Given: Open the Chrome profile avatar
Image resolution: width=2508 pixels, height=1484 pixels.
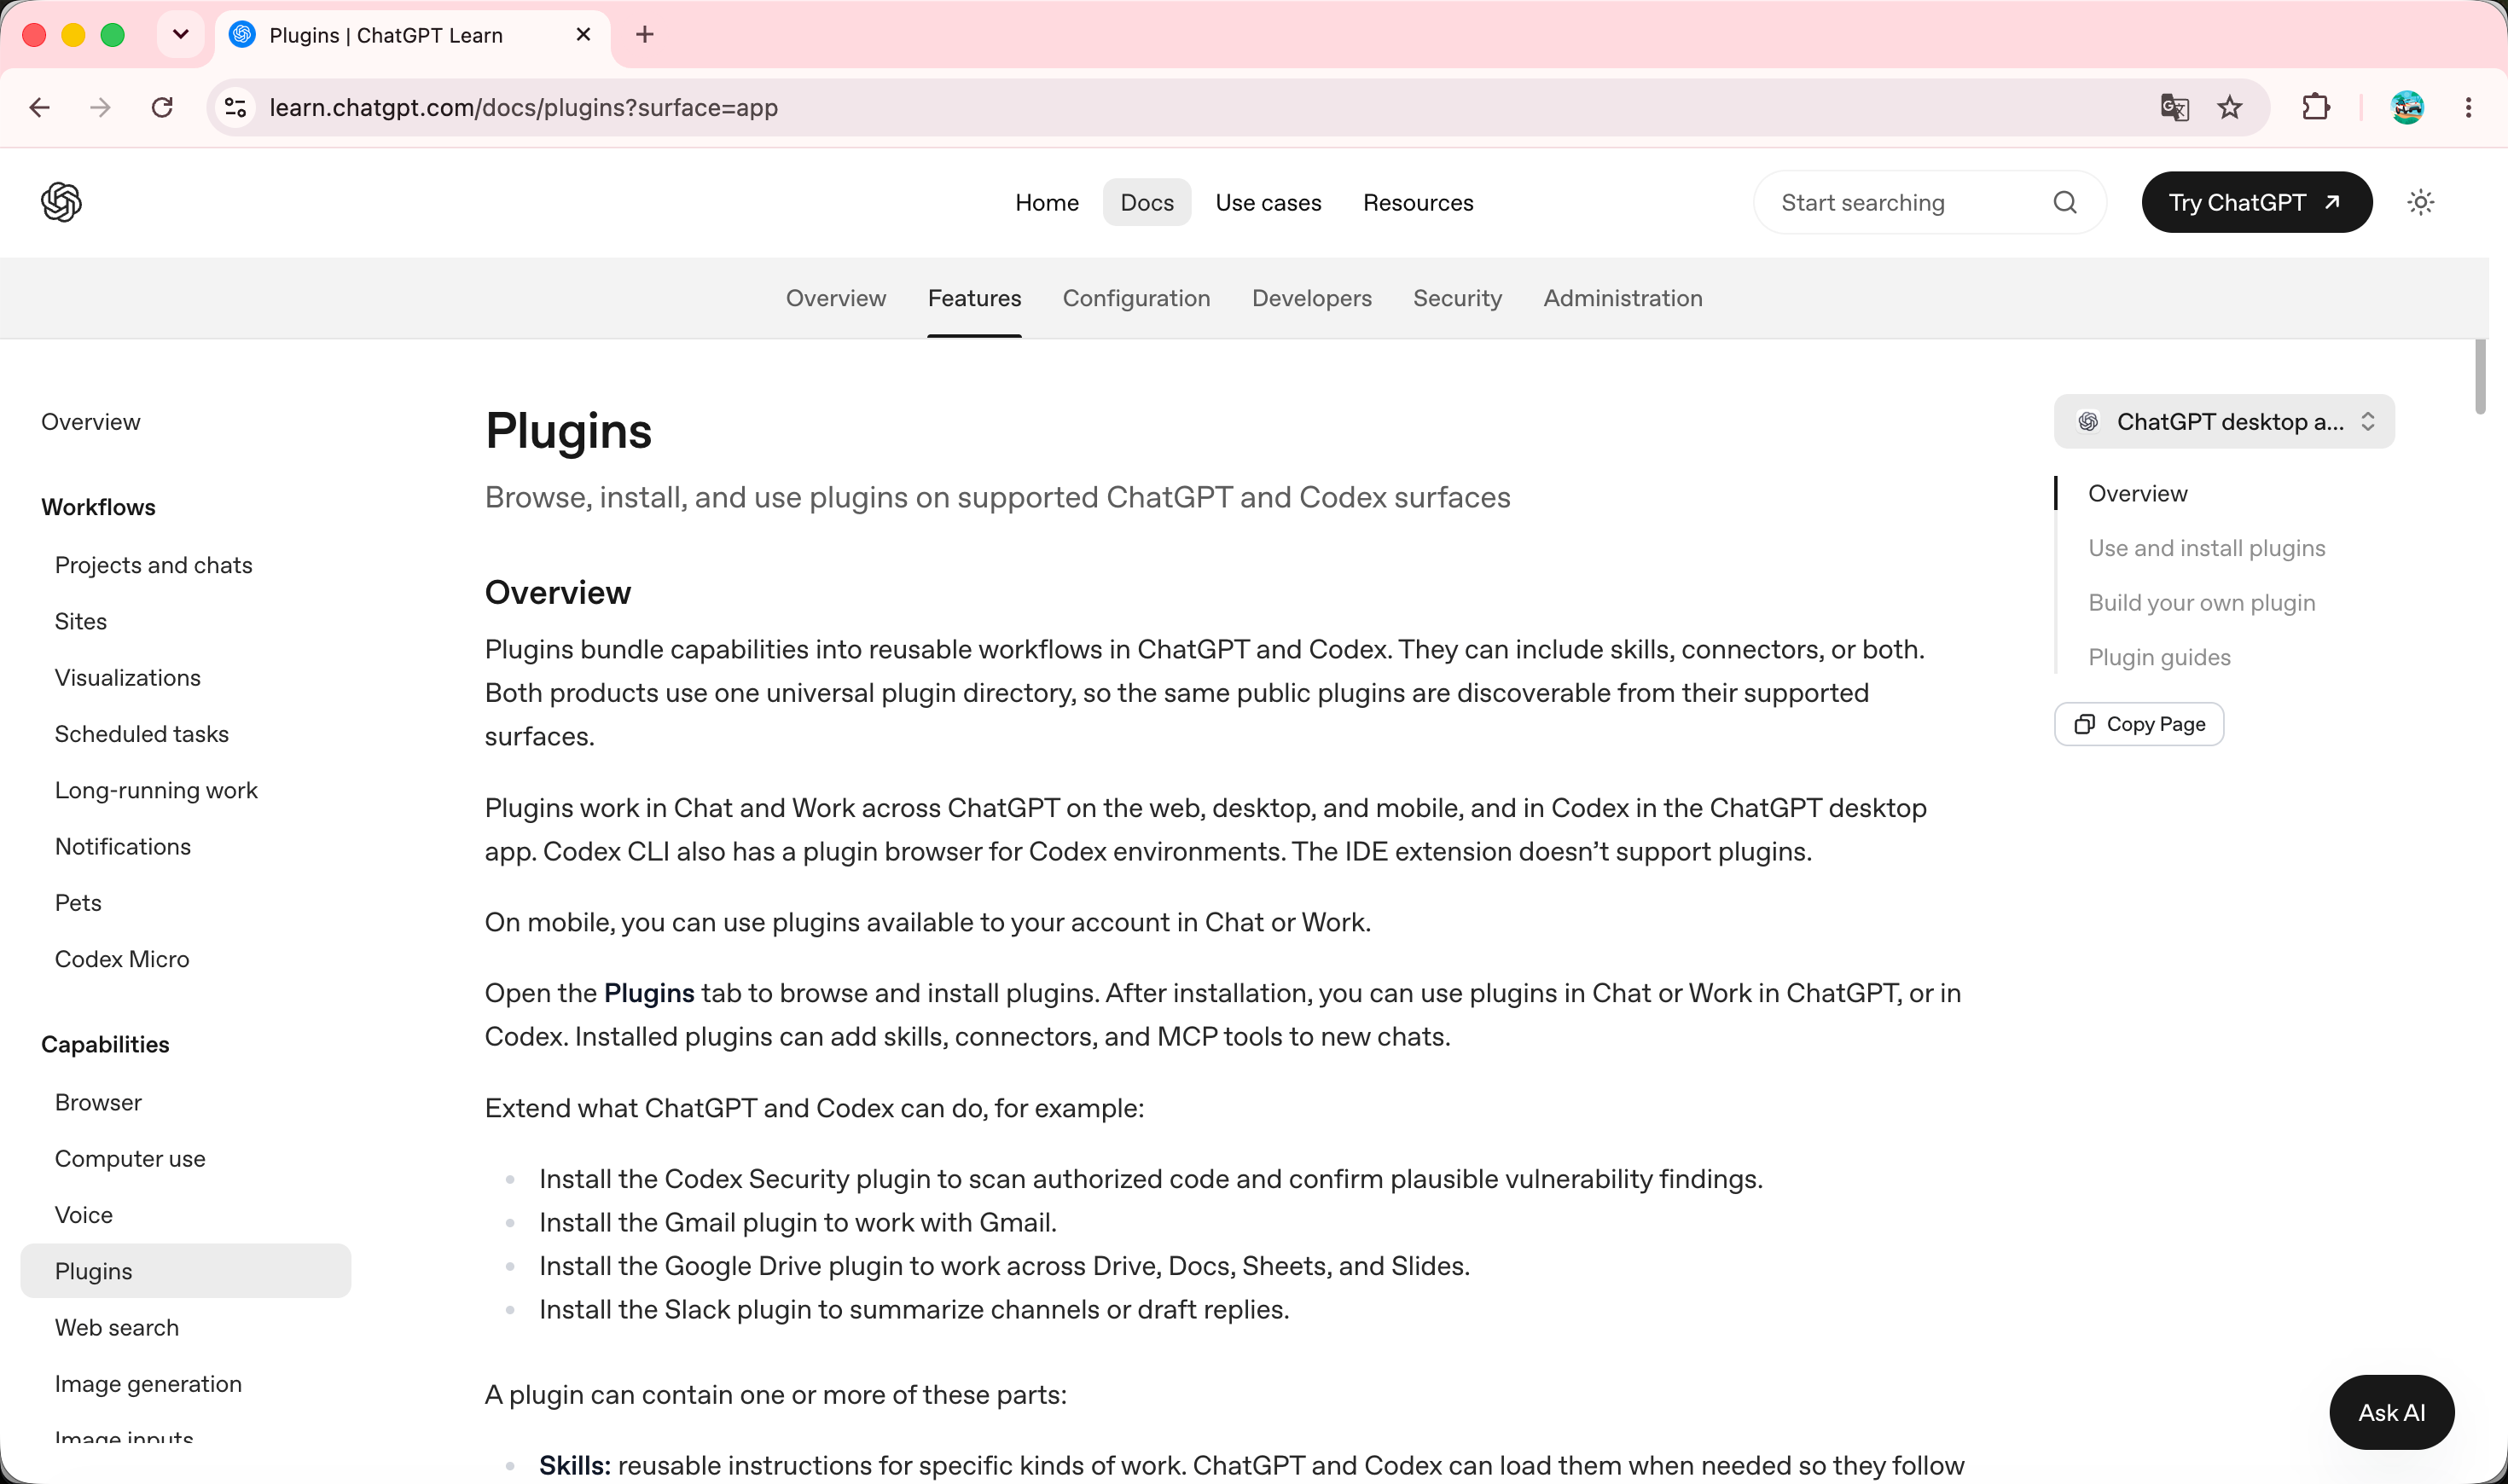Looking at the screenshot, I should click(2407, 107).
